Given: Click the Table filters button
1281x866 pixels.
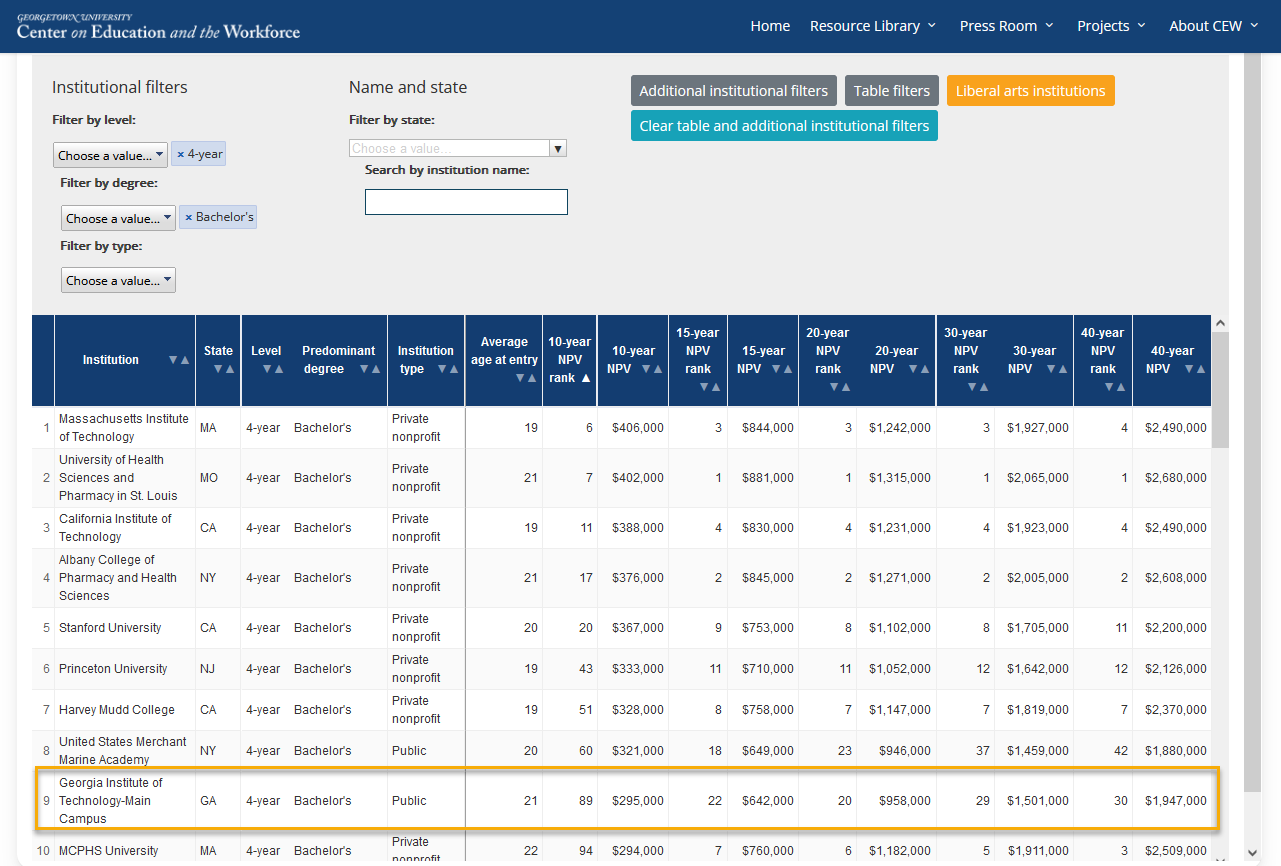Looking at the screenshot, I should coord(892,90).
